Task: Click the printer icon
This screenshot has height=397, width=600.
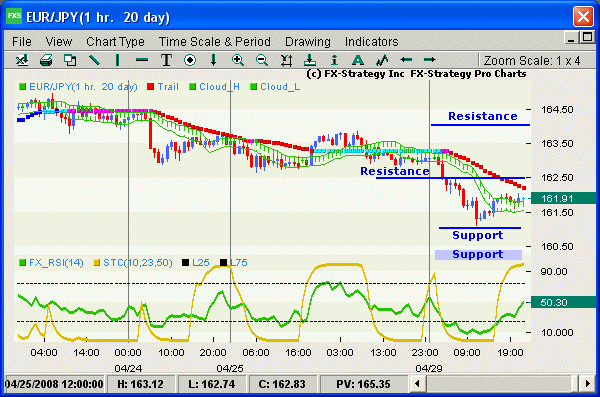Action: 46,60
